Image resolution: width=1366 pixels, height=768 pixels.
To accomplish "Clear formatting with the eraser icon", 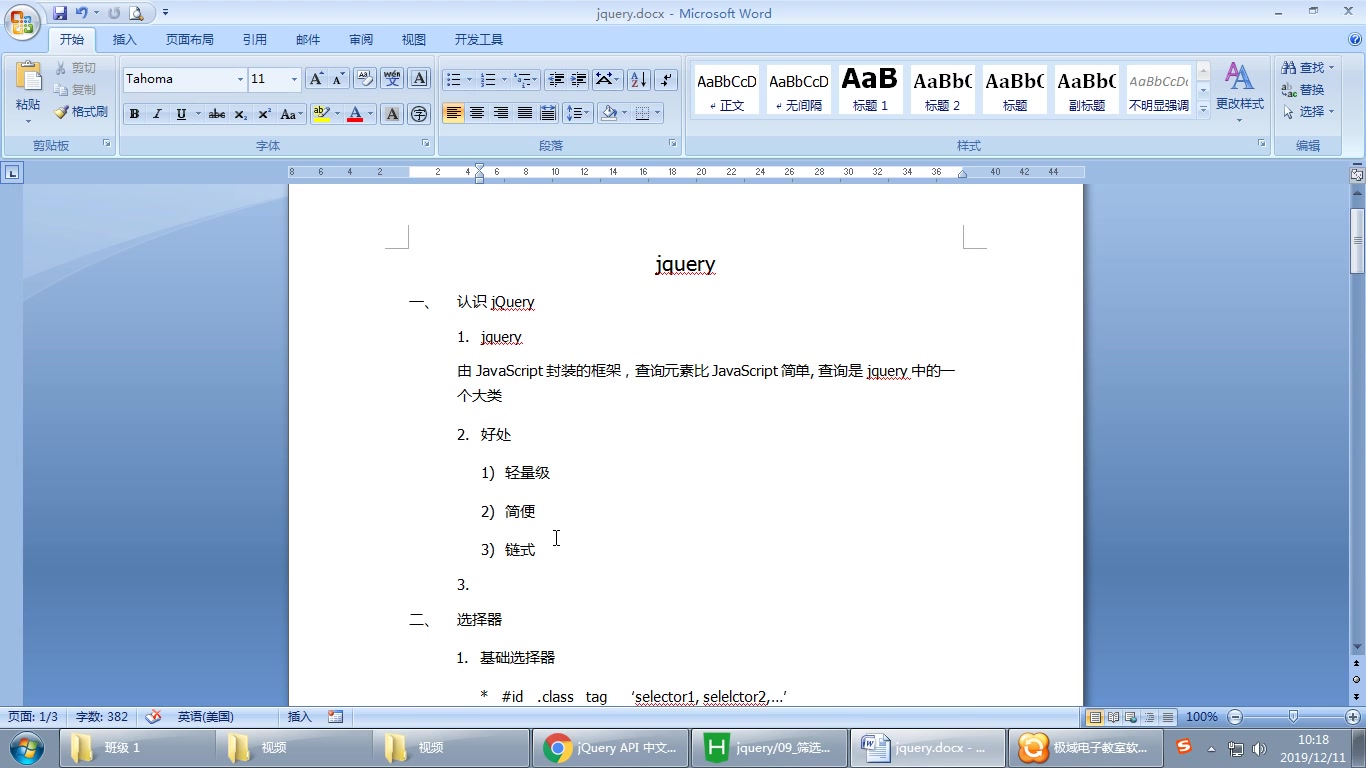I will 365,79.
